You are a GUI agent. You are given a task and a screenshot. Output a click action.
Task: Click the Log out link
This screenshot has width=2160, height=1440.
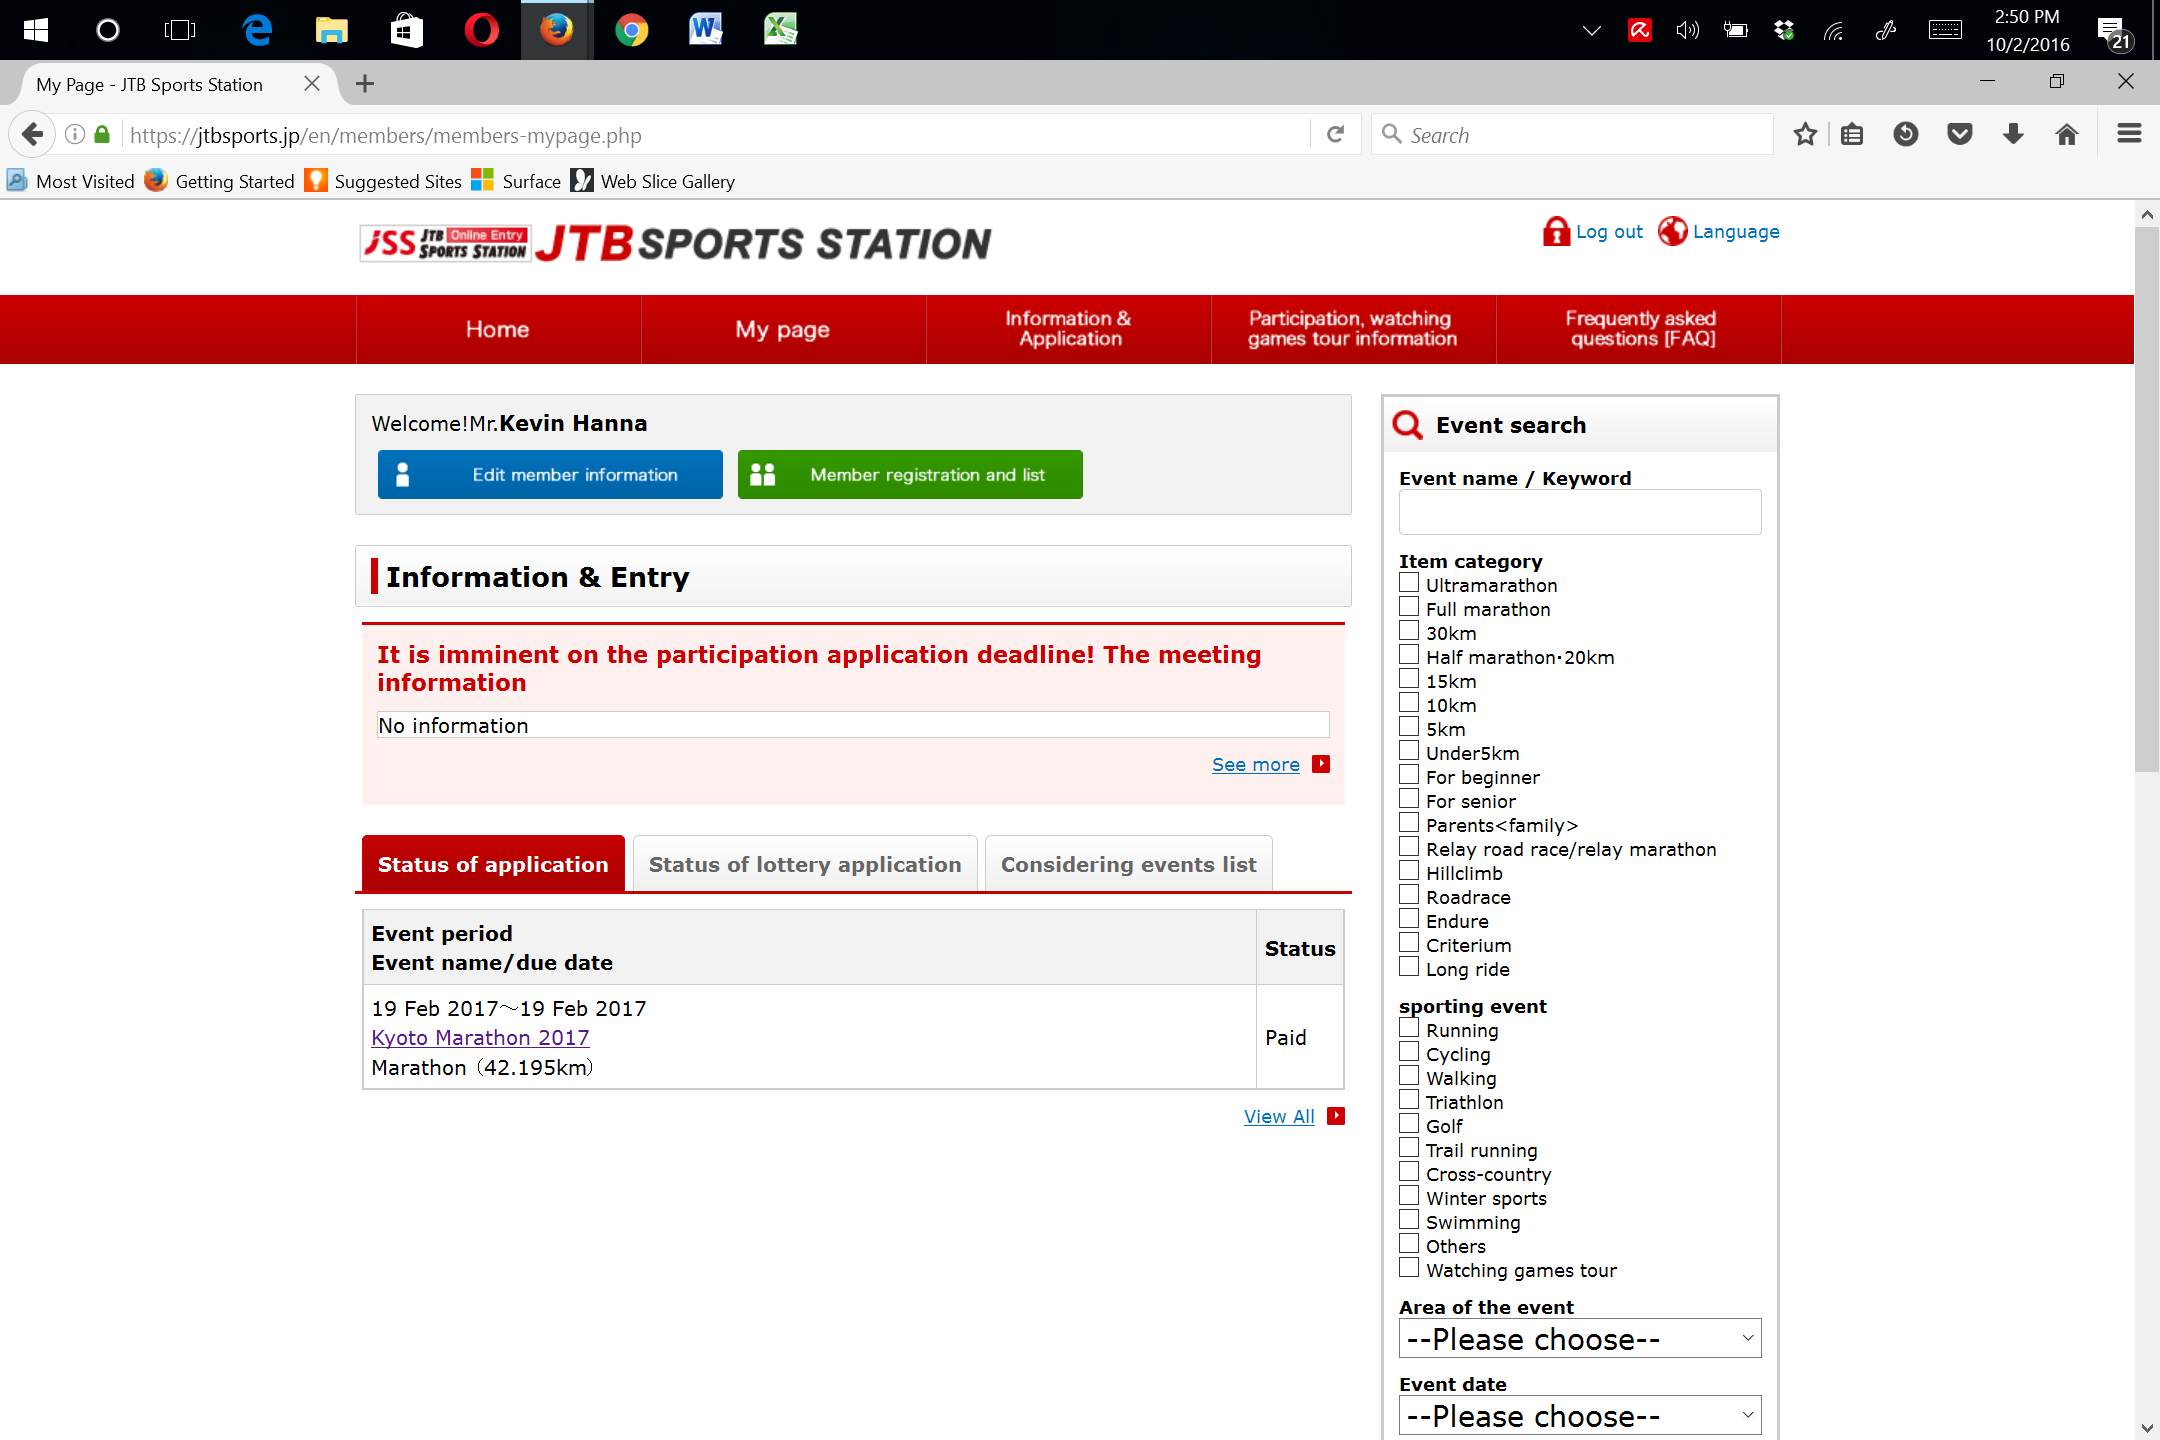coord(1609,232)
